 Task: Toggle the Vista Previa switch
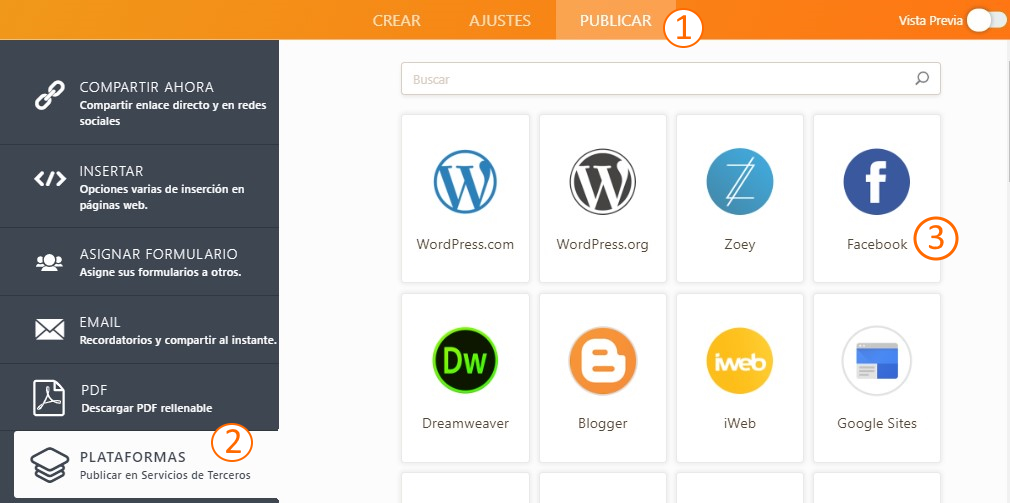click(x=985, y=20)
